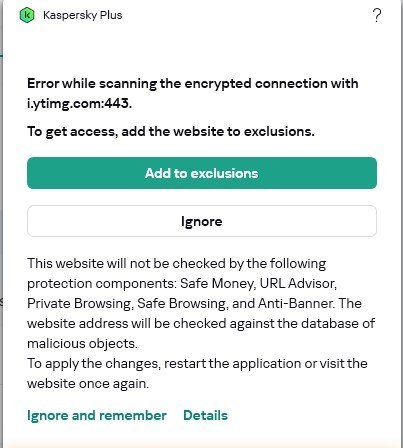Image resolution: width=403 pixels, height=448 pixels.
Task: Click the protection components description paragraph
Action: [x=201, y=303]
